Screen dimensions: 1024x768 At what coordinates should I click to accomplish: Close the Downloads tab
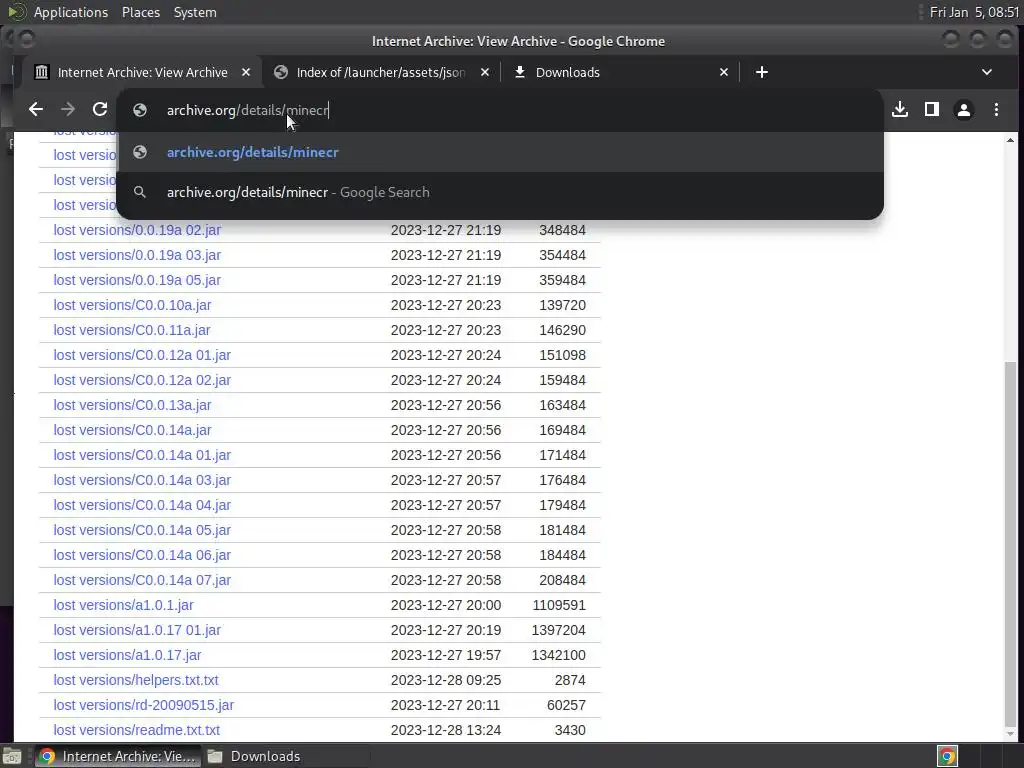tap(724, 72)
